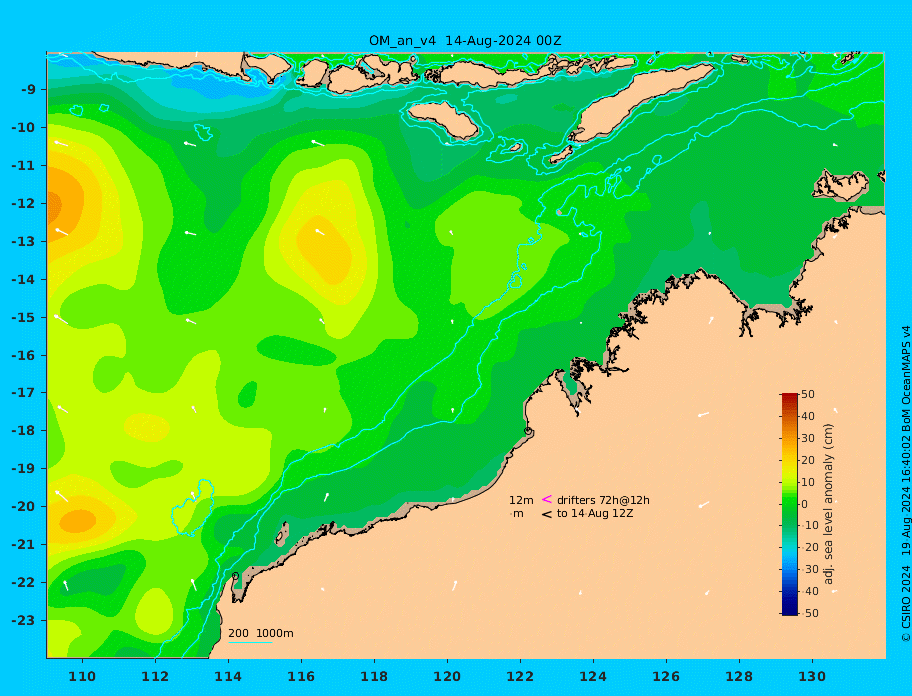Image resolution: width=912 pixels, height=696 pixels.
Task: Click longitude axis label '120'
Action: [x=447, y=677]
